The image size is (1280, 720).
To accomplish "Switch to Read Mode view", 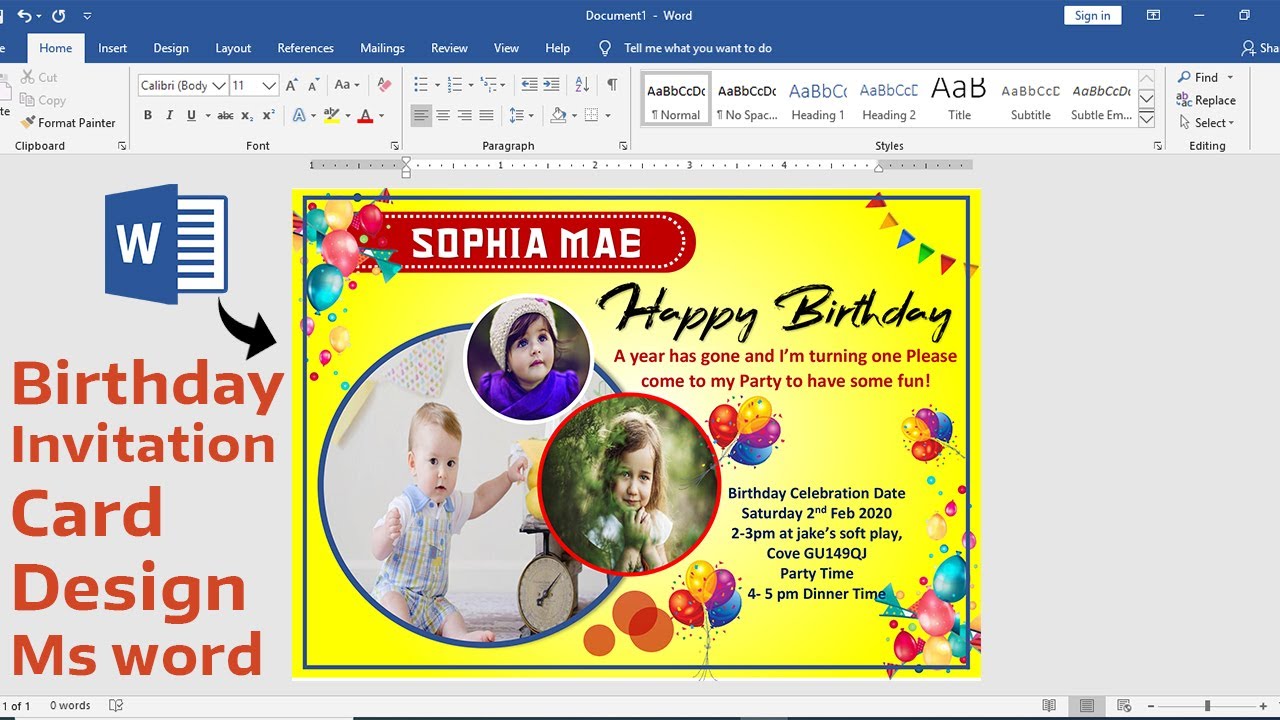I will (x=1049, y=705).
